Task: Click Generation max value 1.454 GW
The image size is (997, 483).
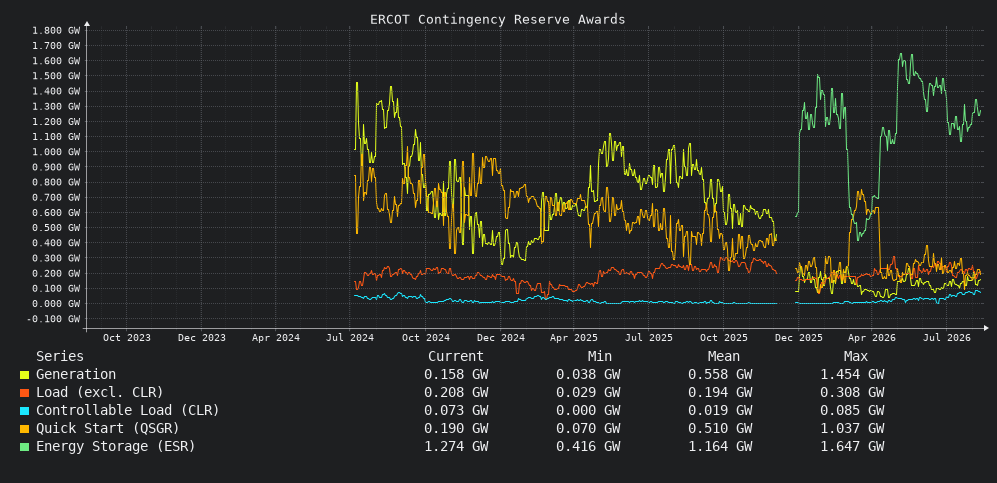Action: point(852,375)
